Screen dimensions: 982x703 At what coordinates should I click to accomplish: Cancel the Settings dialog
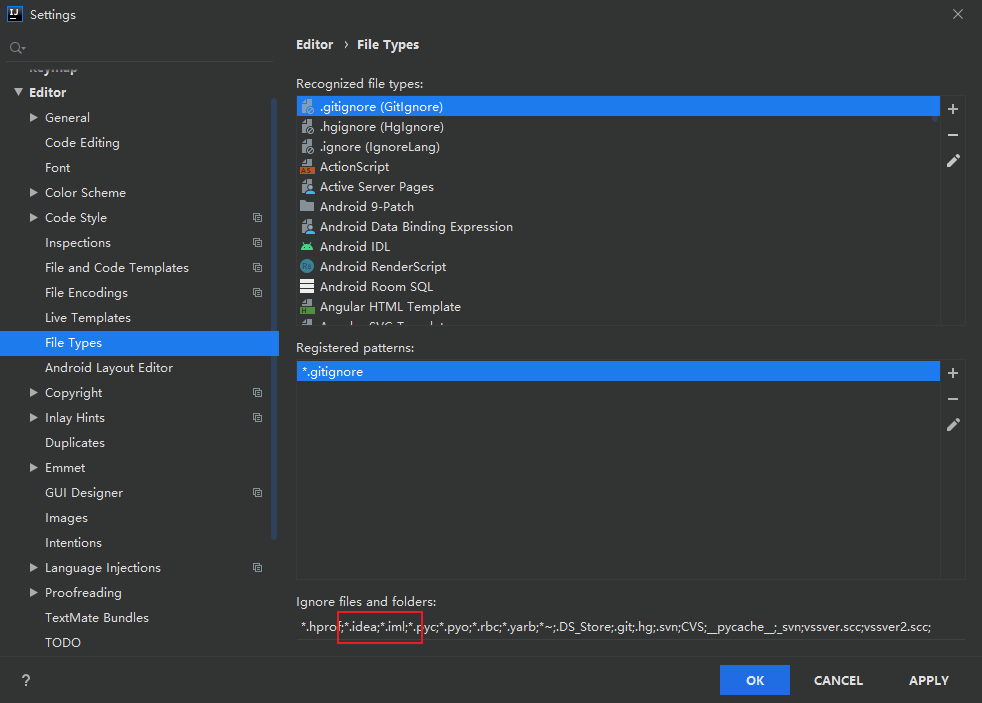tap(838, 680)
